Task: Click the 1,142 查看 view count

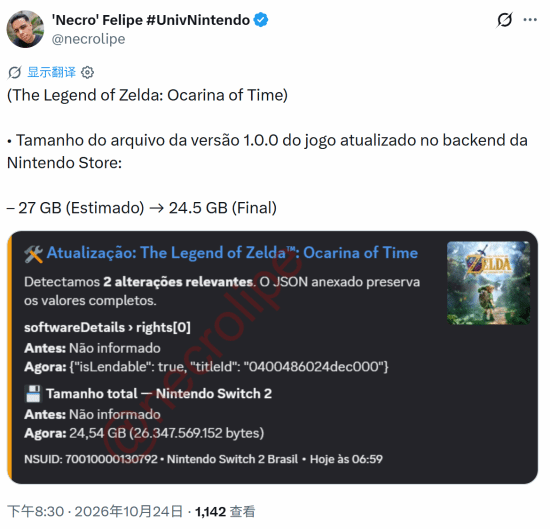Action: [225, 512]
